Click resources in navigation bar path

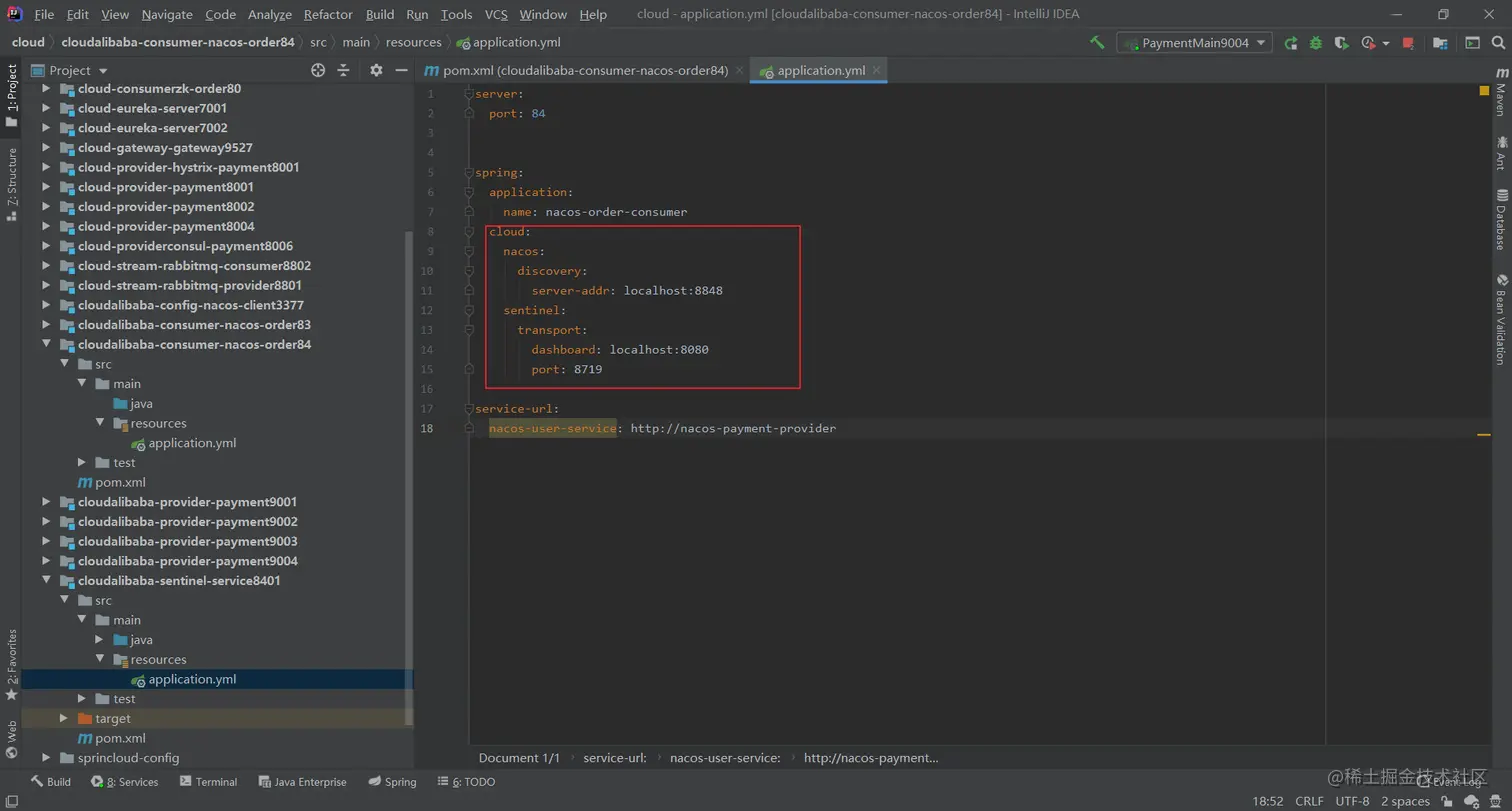point(413,42)
